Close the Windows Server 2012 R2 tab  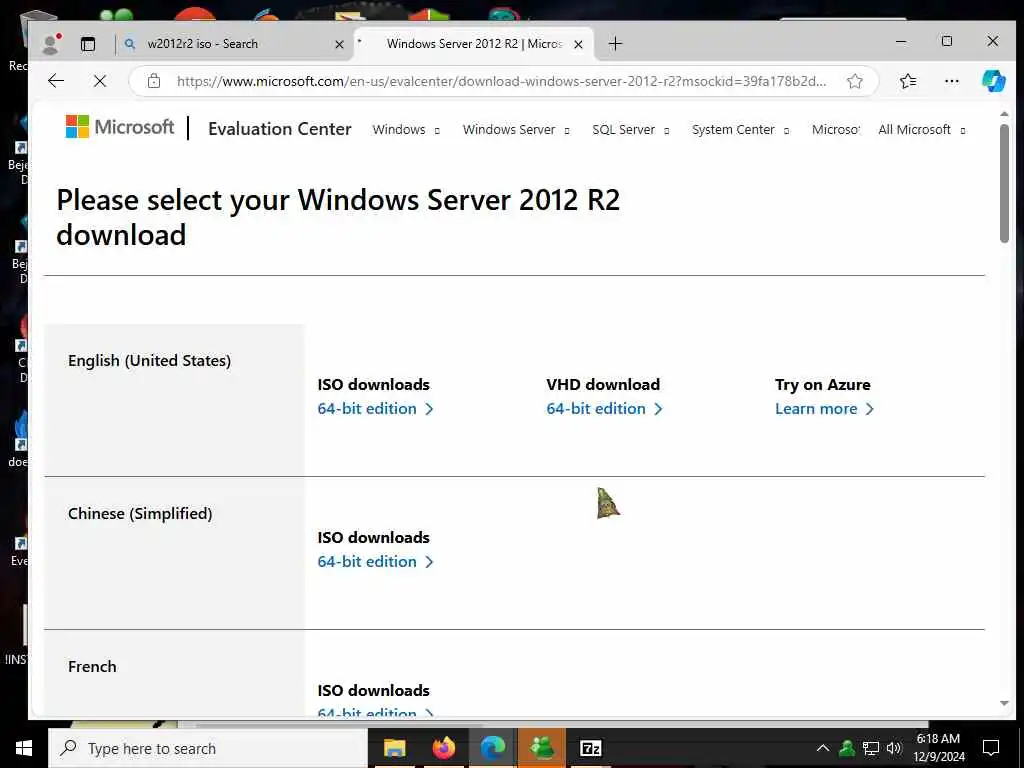tap(578, 44)
